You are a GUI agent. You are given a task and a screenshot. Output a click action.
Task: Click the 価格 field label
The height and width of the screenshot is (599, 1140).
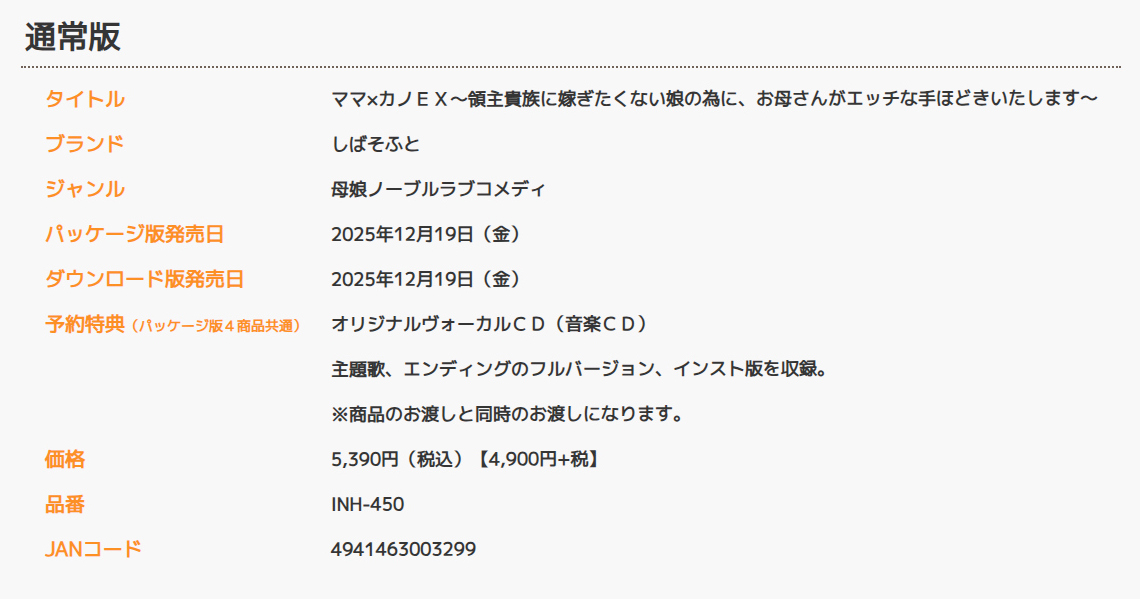(65, 459)
